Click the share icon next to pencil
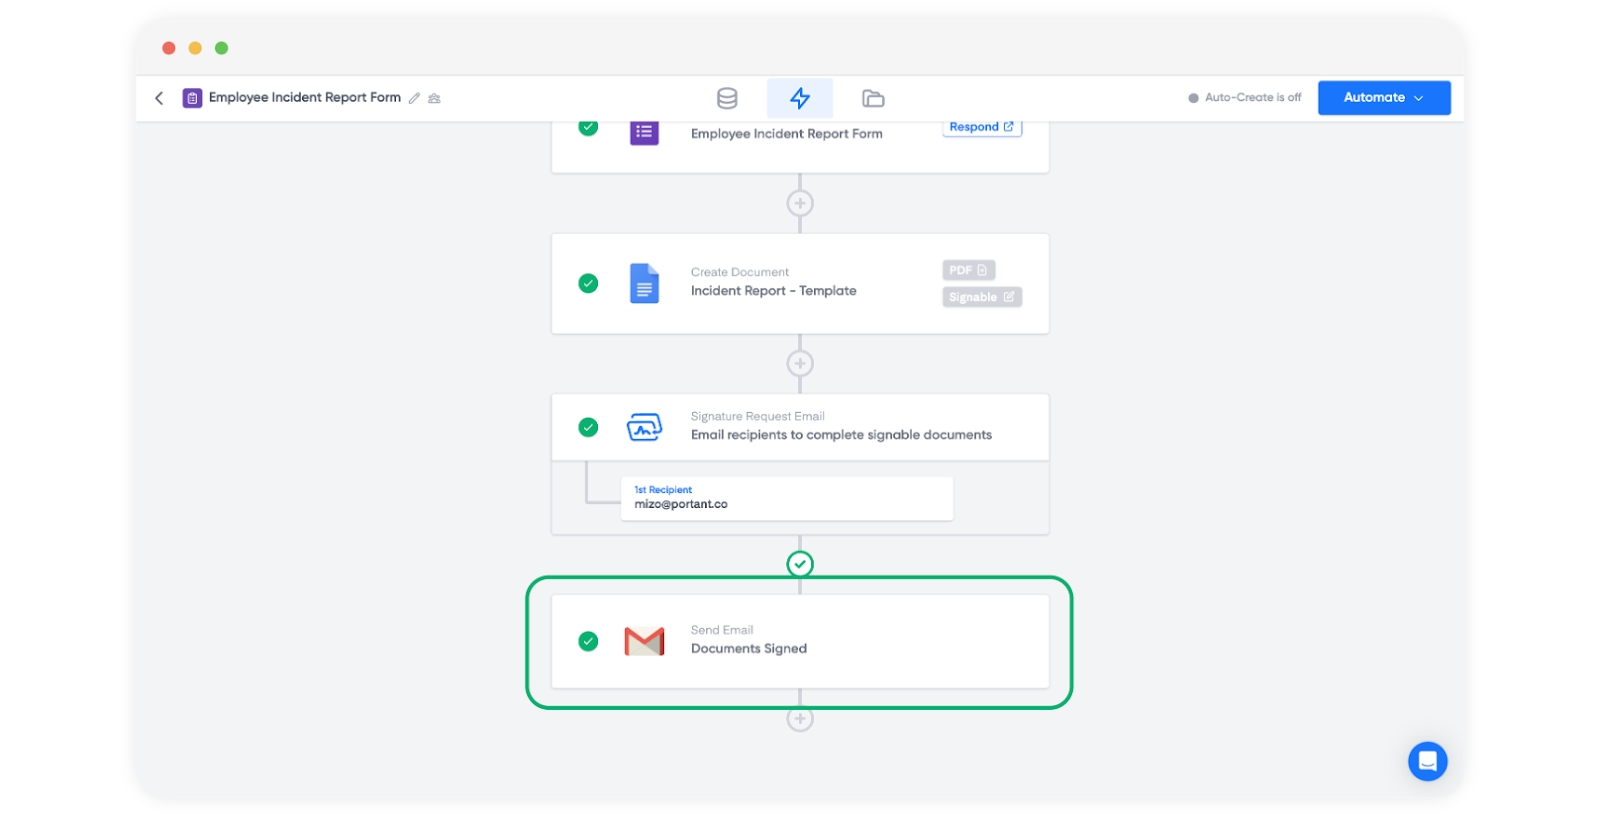This screenshot has height=816, width=1600. (434, 98)
